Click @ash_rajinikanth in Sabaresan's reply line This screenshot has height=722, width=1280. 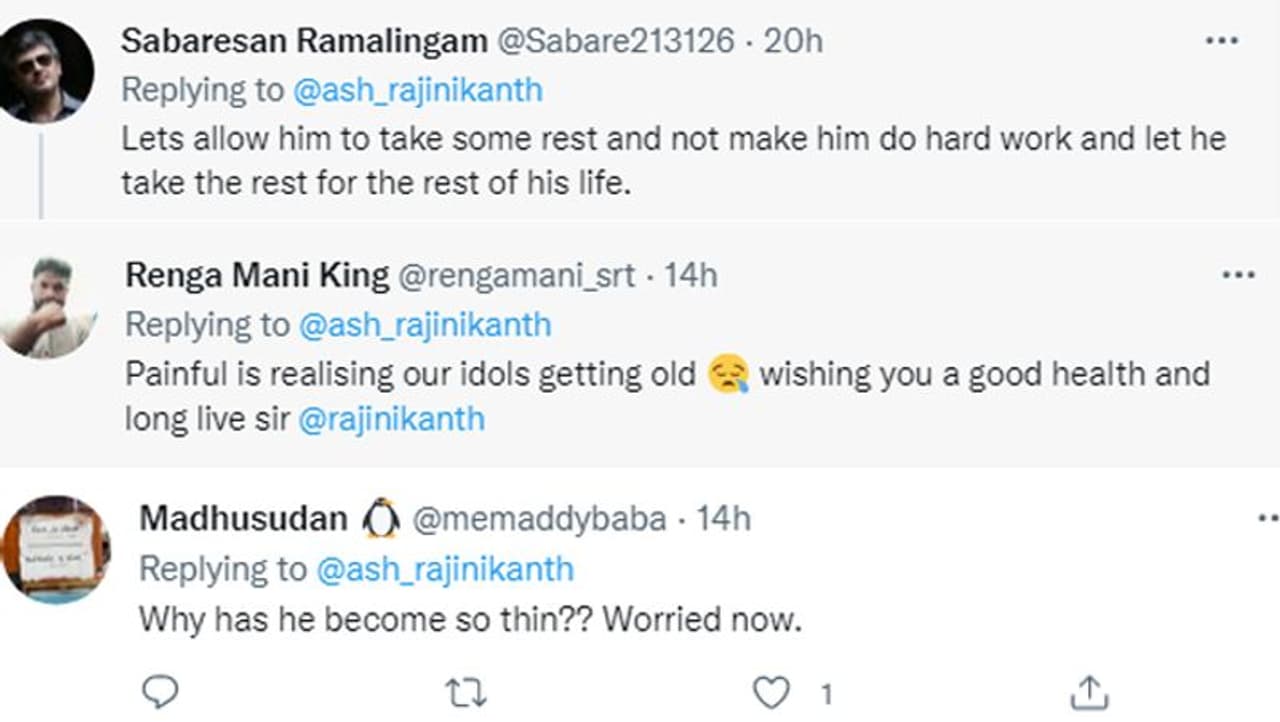(418, 90)
